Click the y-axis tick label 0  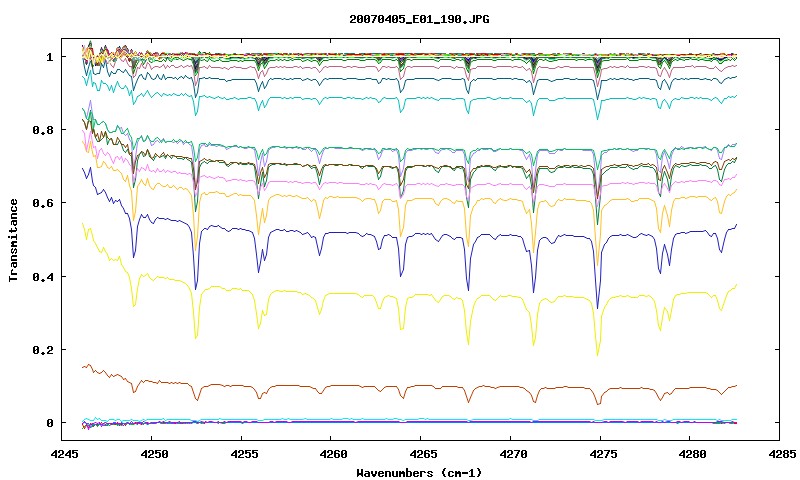(49, 423)
